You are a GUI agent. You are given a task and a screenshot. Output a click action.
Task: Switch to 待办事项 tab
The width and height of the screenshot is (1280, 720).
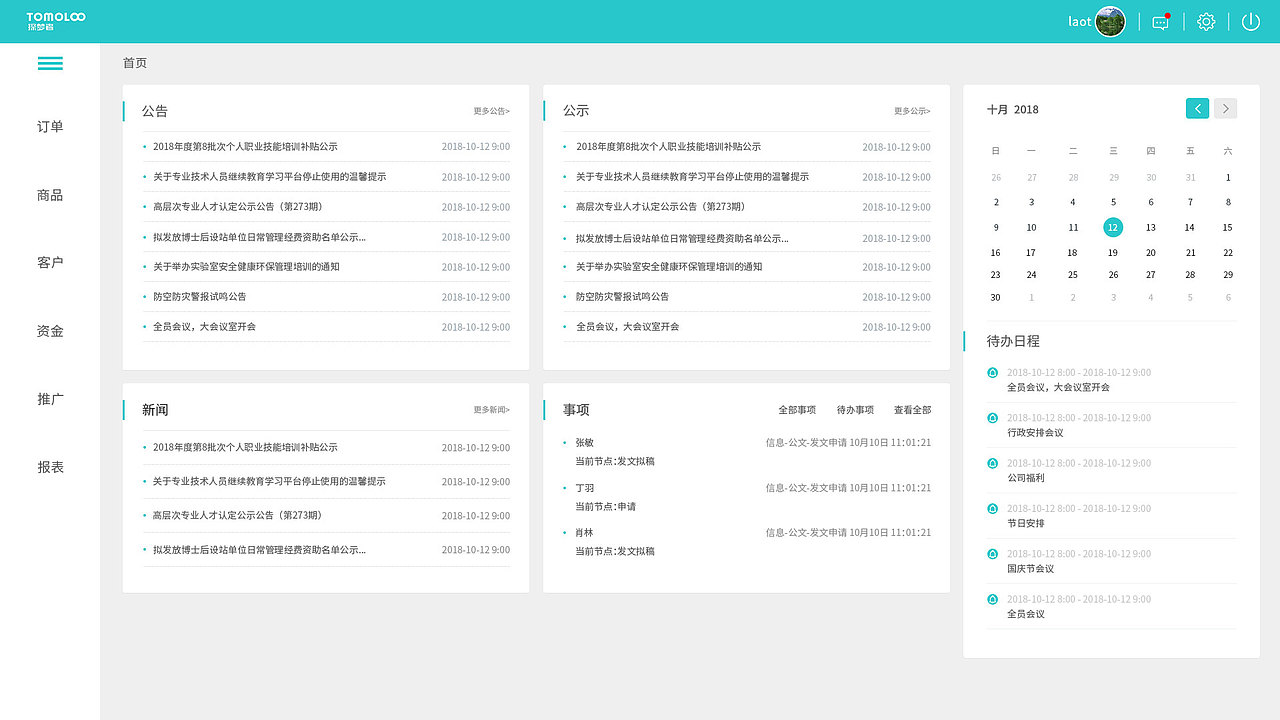(x=855, y=410)
